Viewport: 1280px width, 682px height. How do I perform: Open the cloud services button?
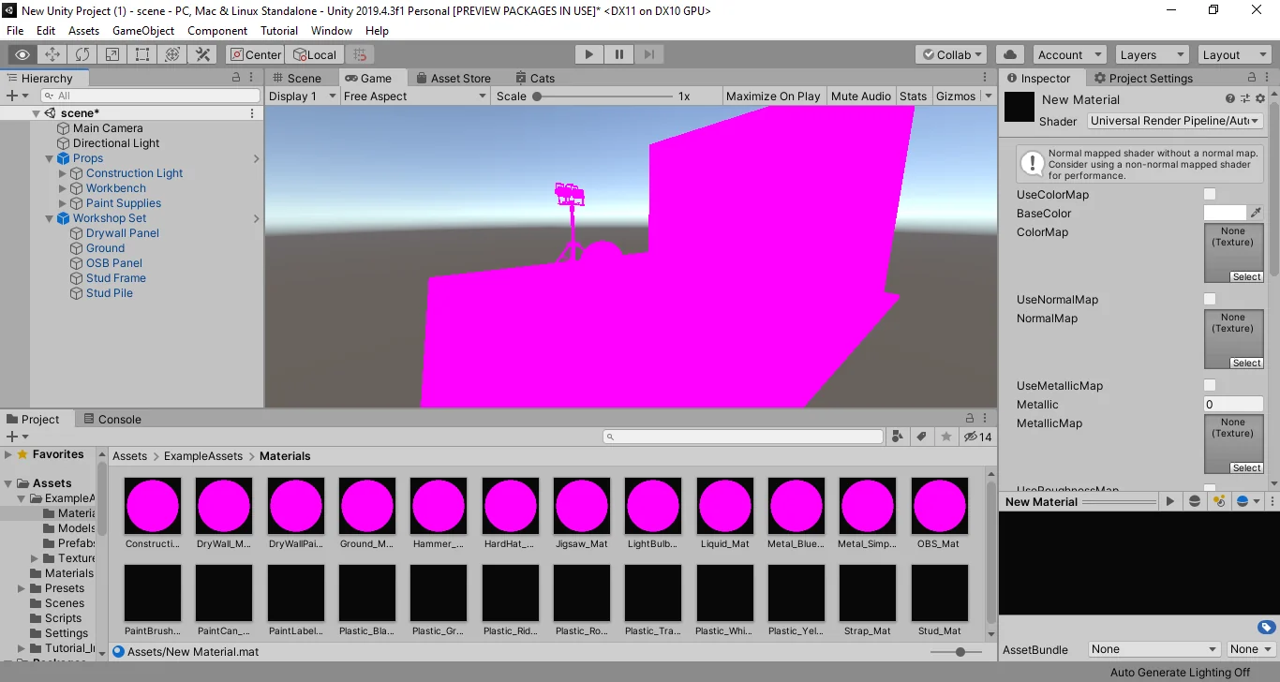(1010, 55)
